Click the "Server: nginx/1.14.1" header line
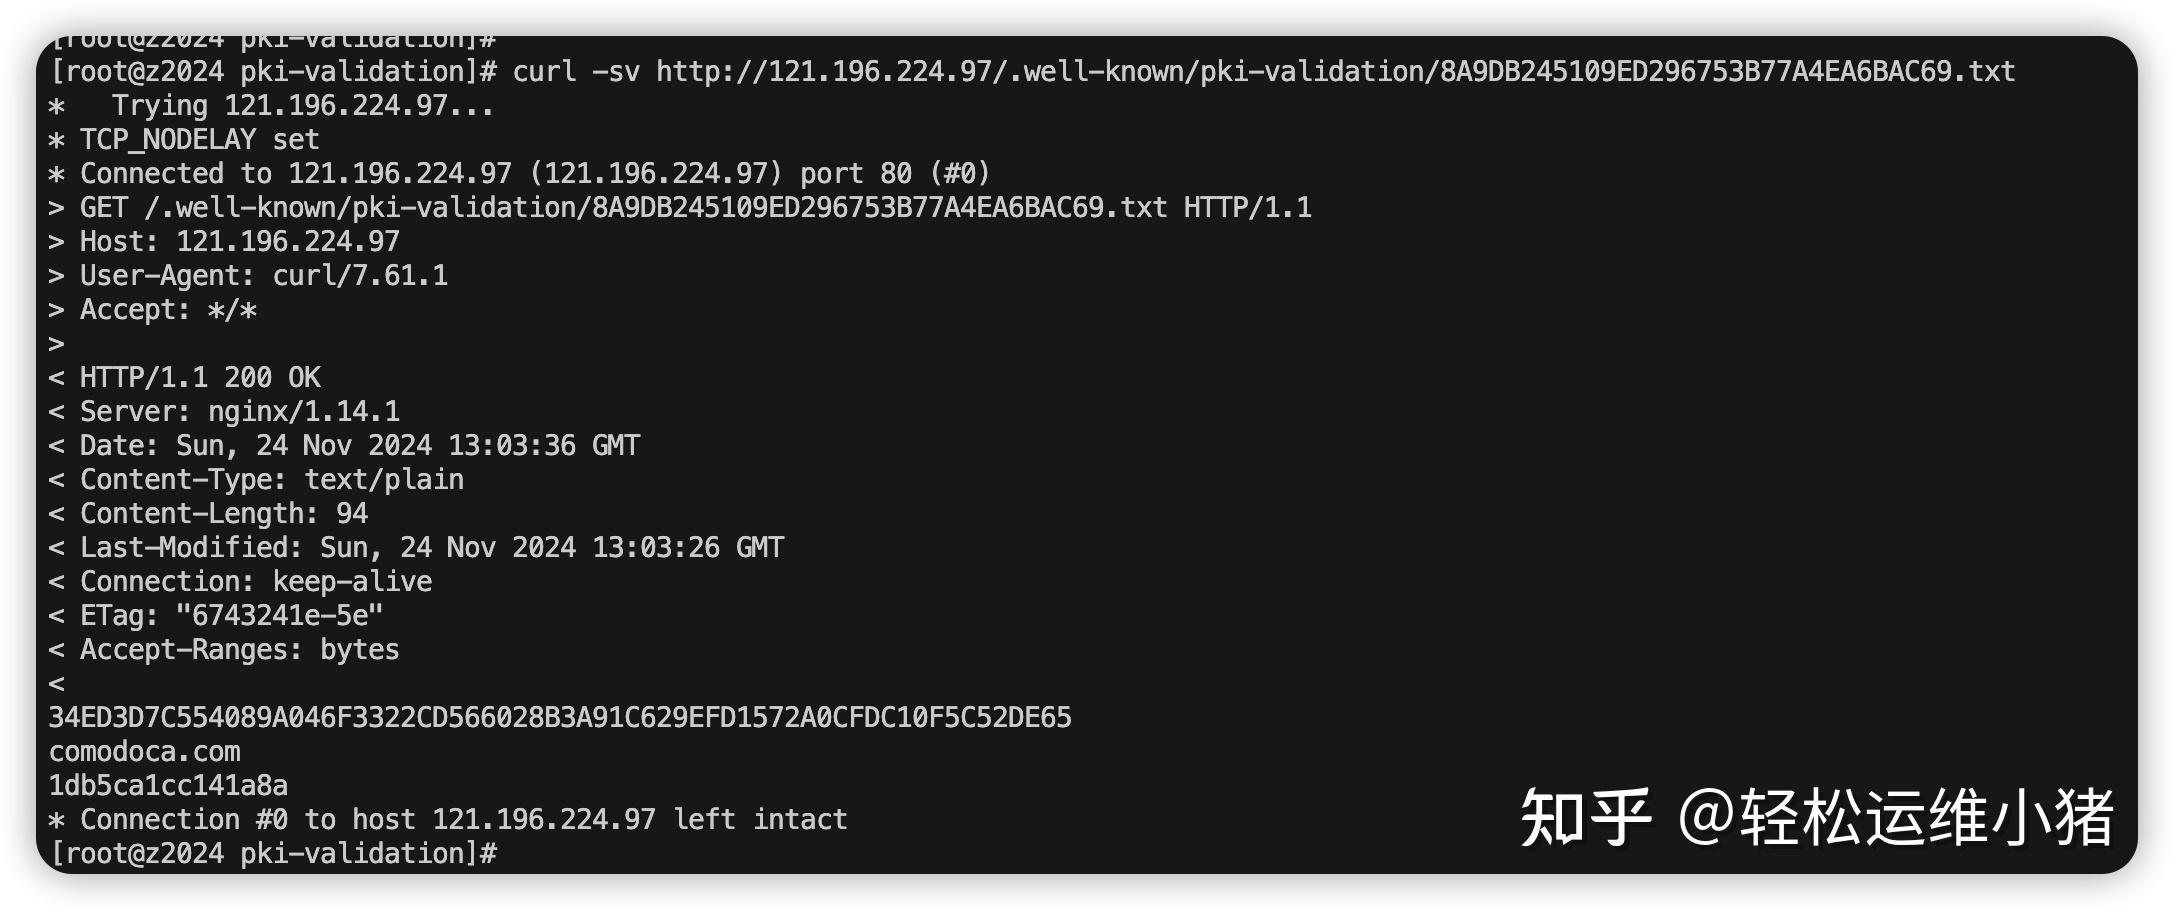2174x910 pixels. pos(239,412)
